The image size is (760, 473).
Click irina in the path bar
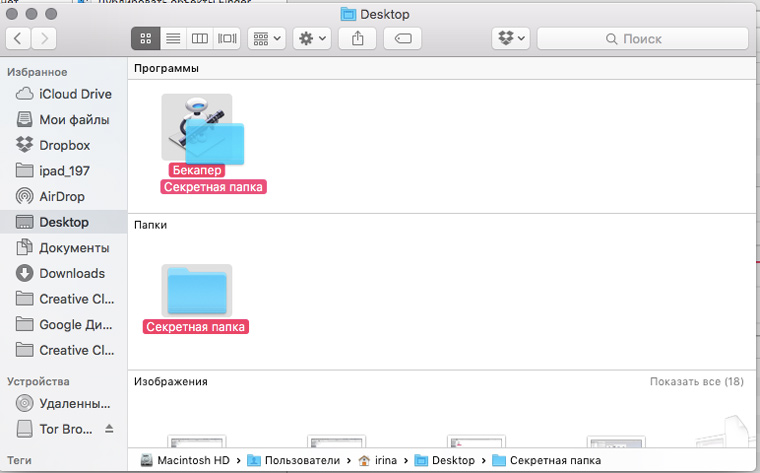378,460
